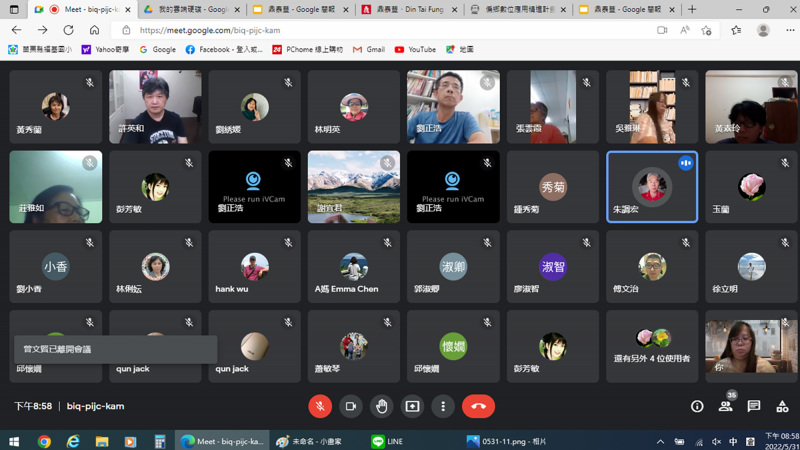Open the chat messages panel

754,407
